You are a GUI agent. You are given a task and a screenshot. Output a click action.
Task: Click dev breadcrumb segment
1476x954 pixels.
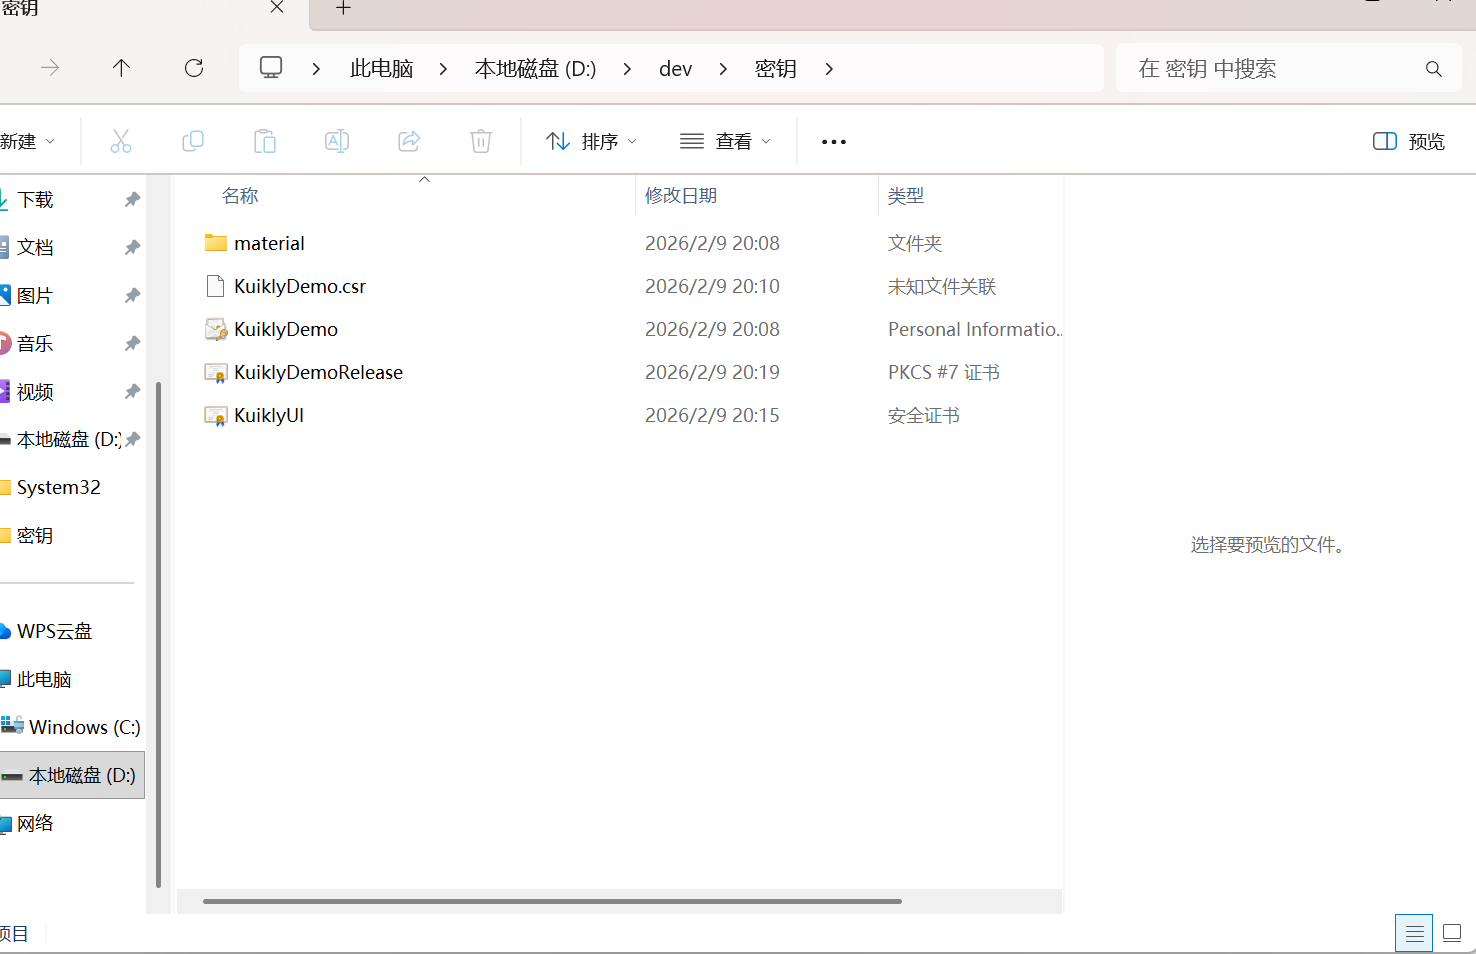point(676,69)
